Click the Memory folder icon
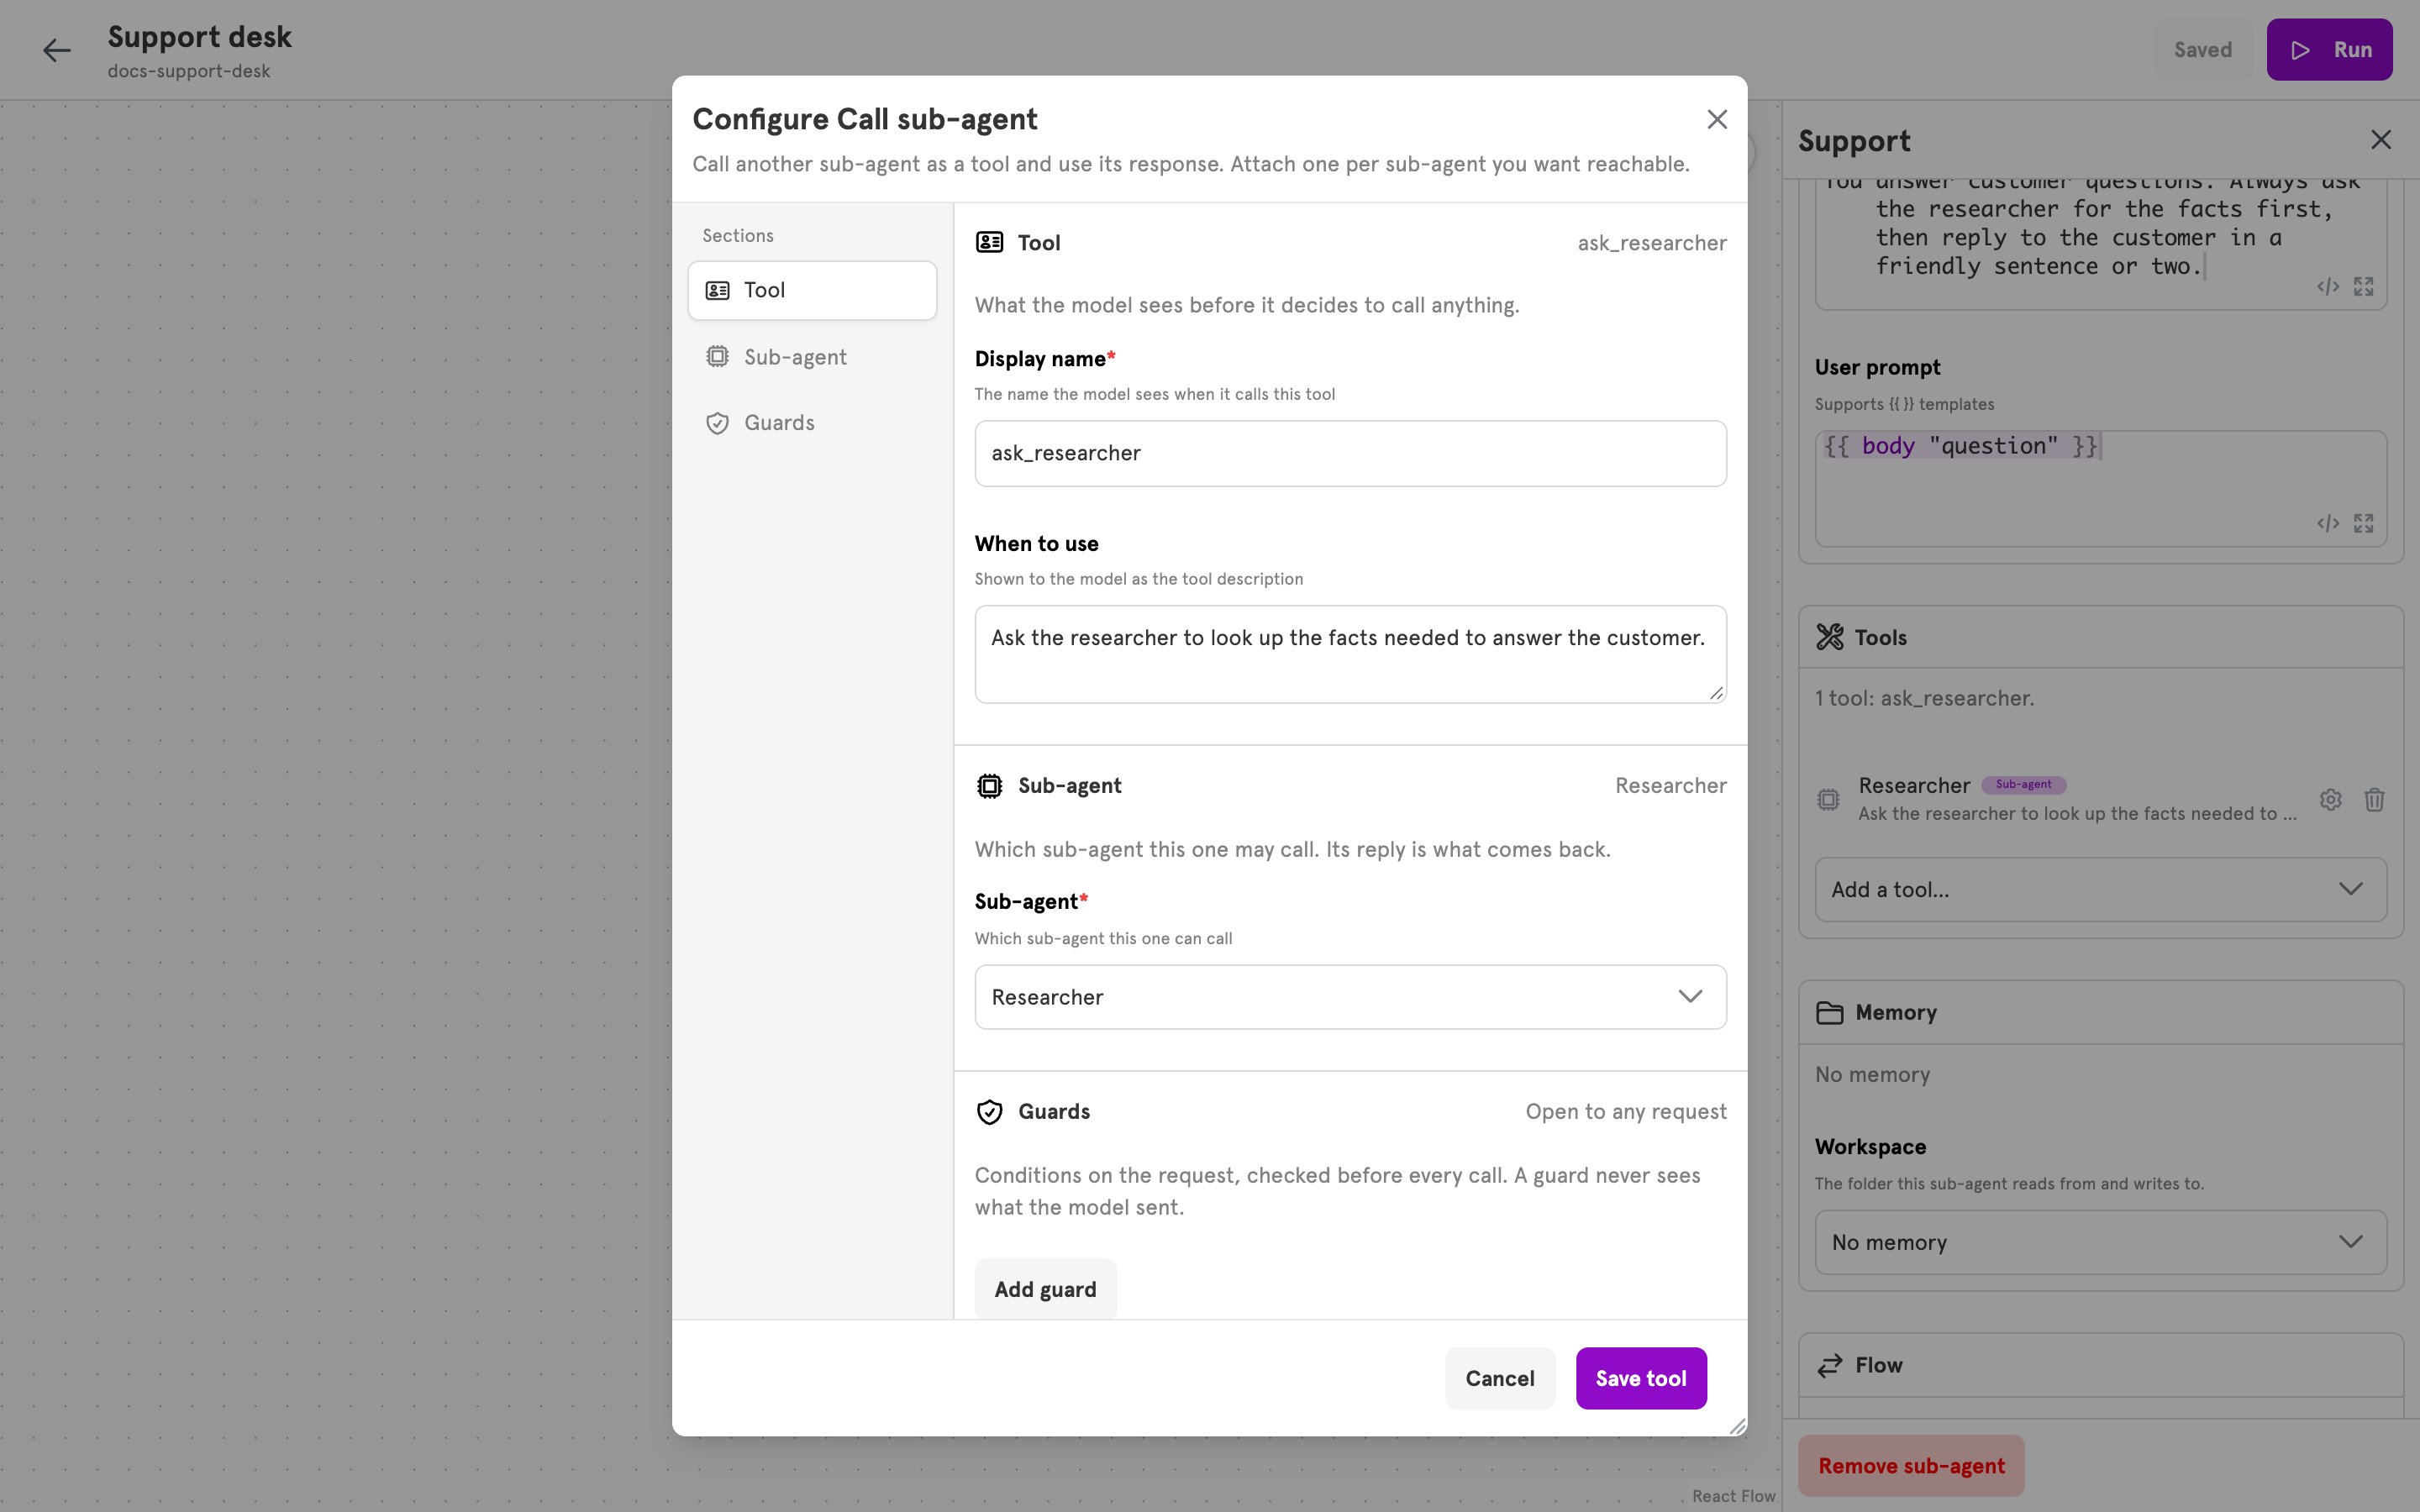 [1830, 1013]
